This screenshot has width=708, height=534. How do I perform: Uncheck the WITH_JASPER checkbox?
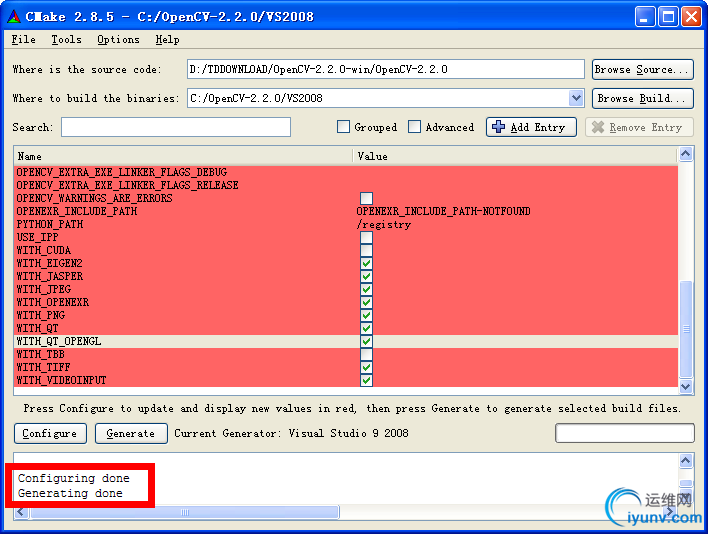tap(366, 276)
